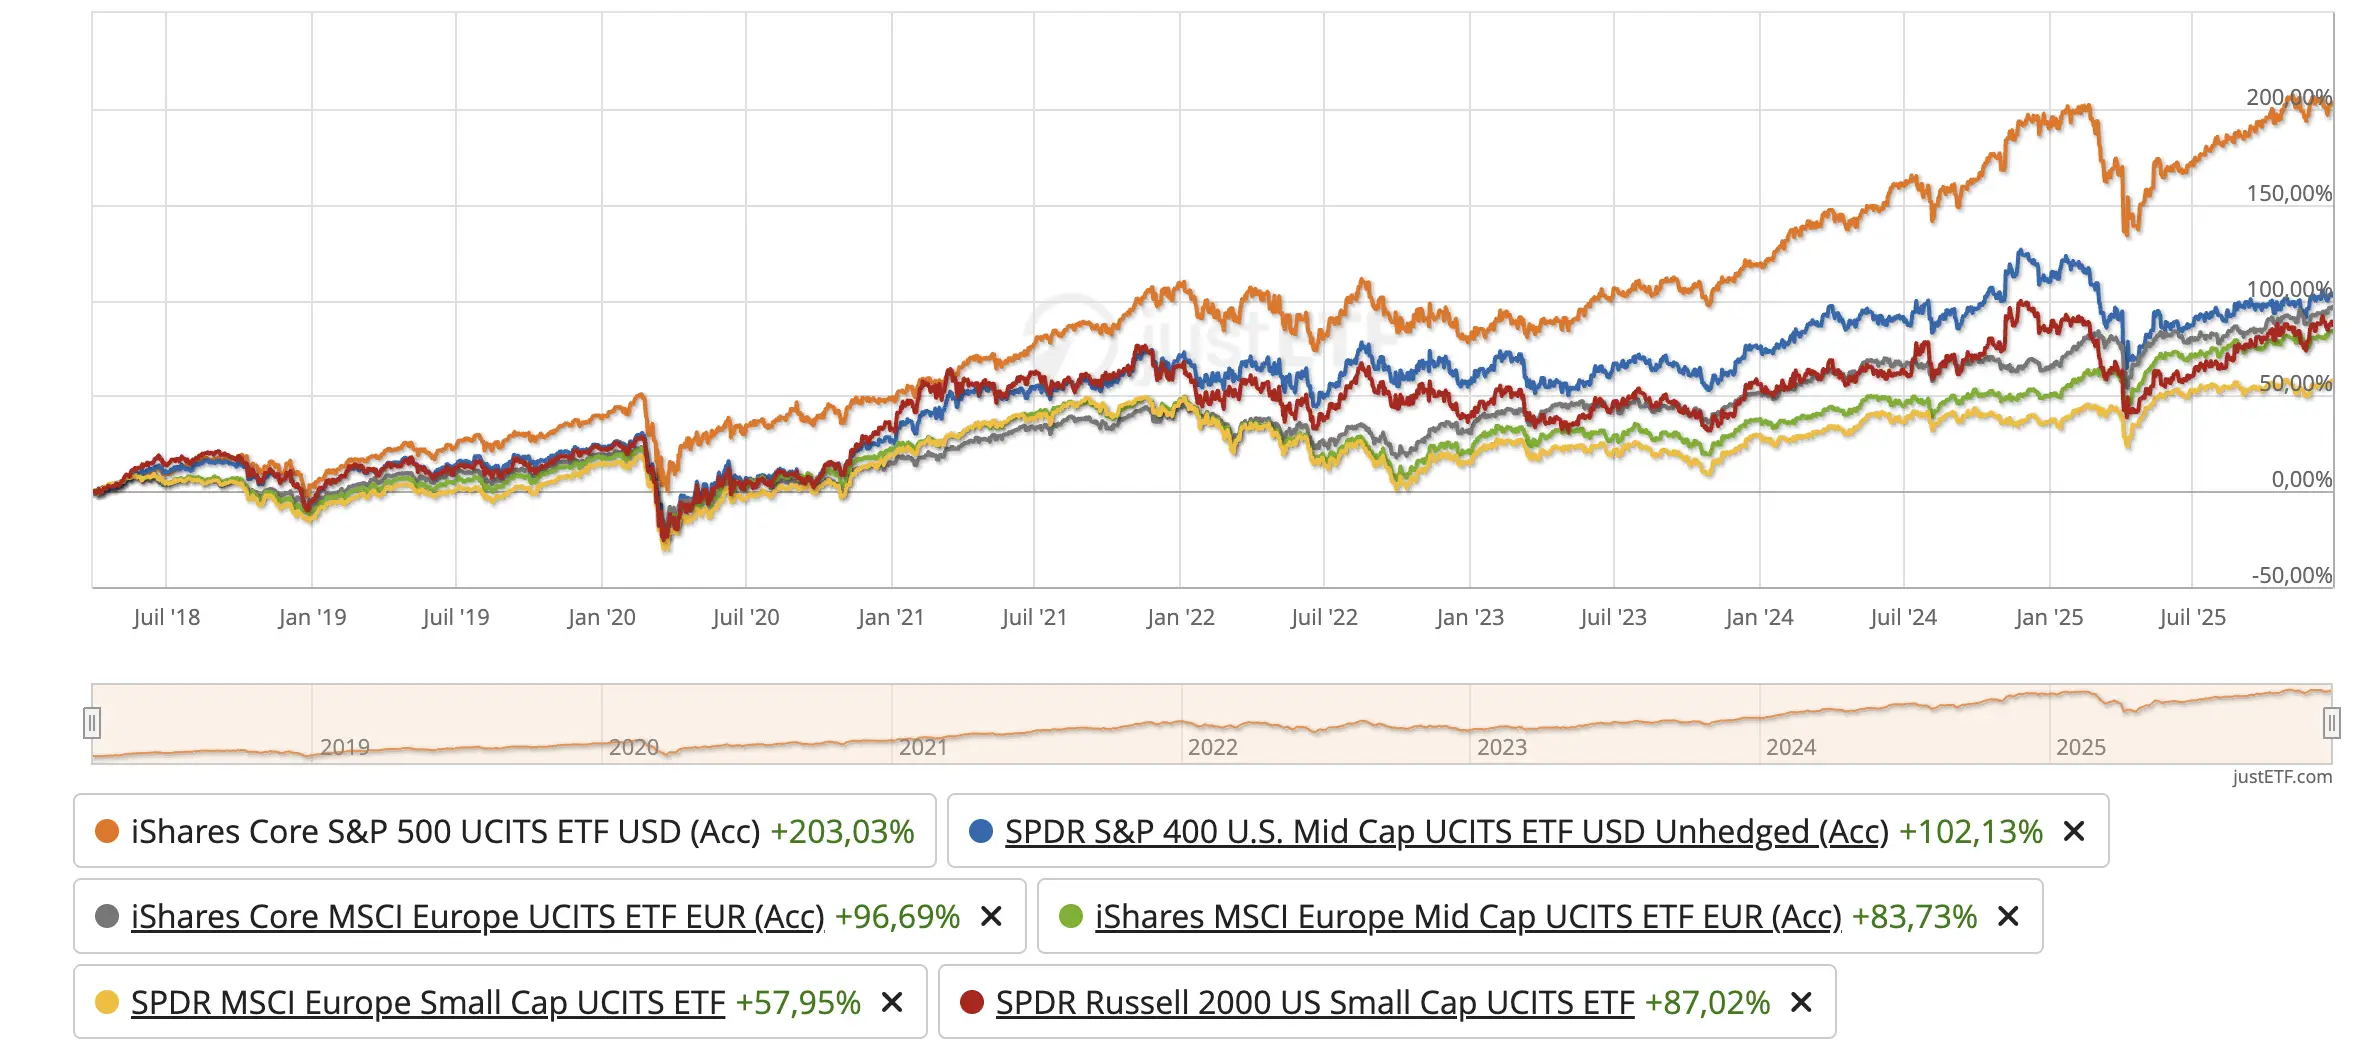Viewport: 2368px width, 1058px height.
Task: Remove SPDR MSCI Europe Small Cap ETF
Action: coord(892,1002)
